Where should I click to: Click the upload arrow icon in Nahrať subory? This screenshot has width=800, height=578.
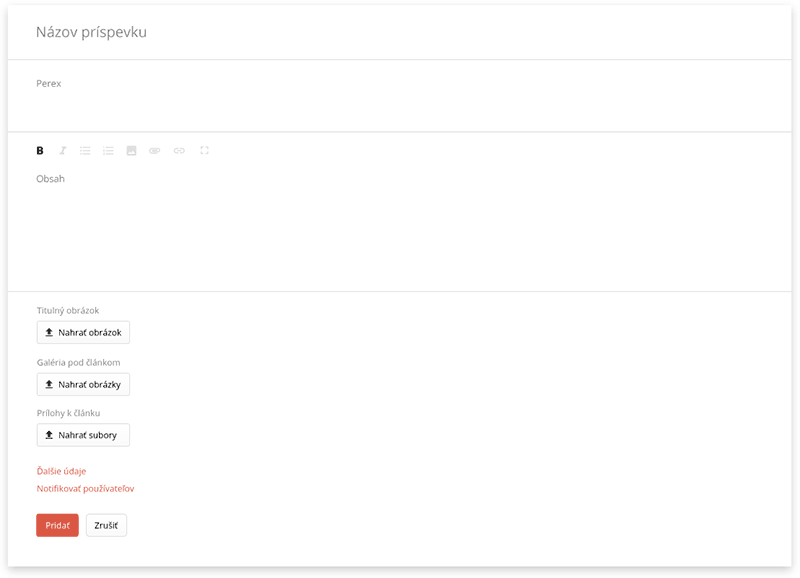coord(49,435)
